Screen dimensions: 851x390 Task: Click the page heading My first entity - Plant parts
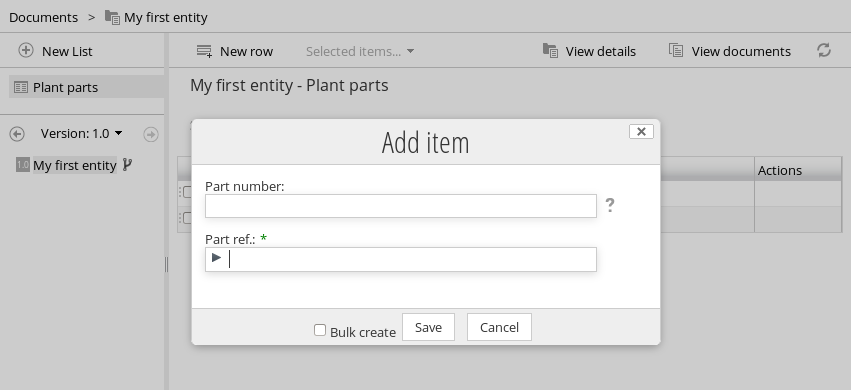[289, 85]
